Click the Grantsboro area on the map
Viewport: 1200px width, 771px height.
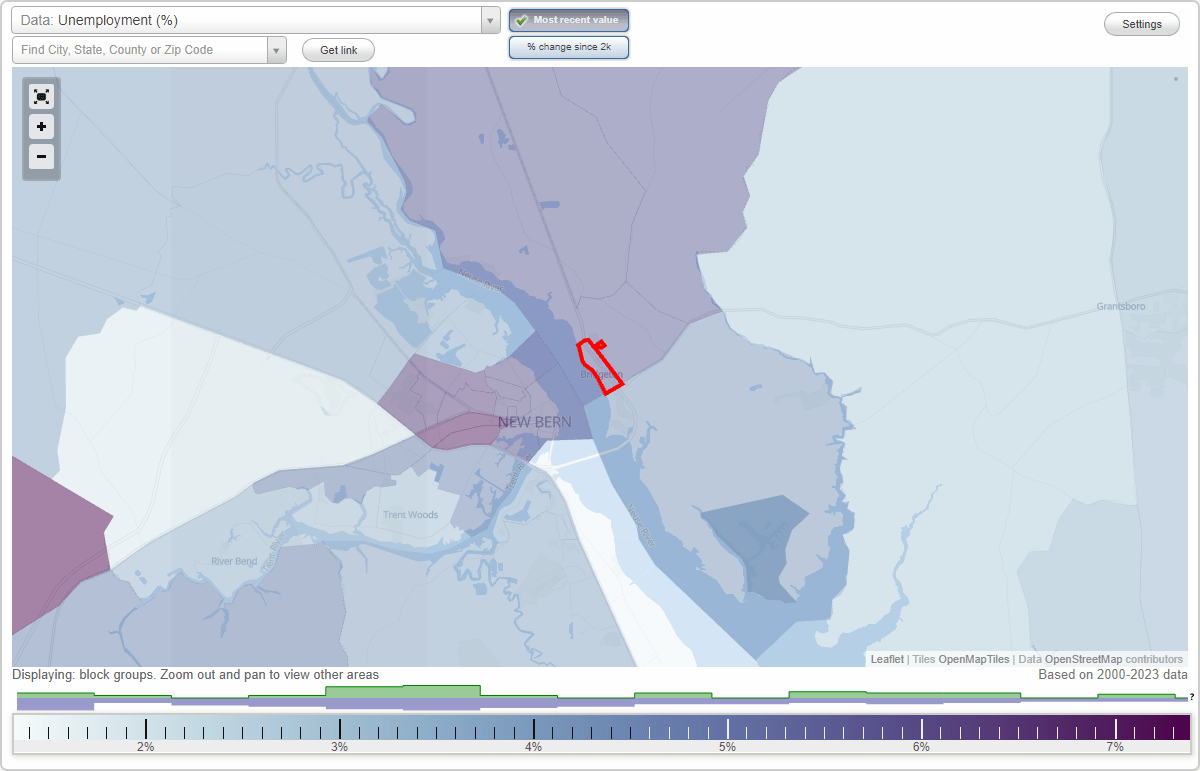[x=1120, y=308]
